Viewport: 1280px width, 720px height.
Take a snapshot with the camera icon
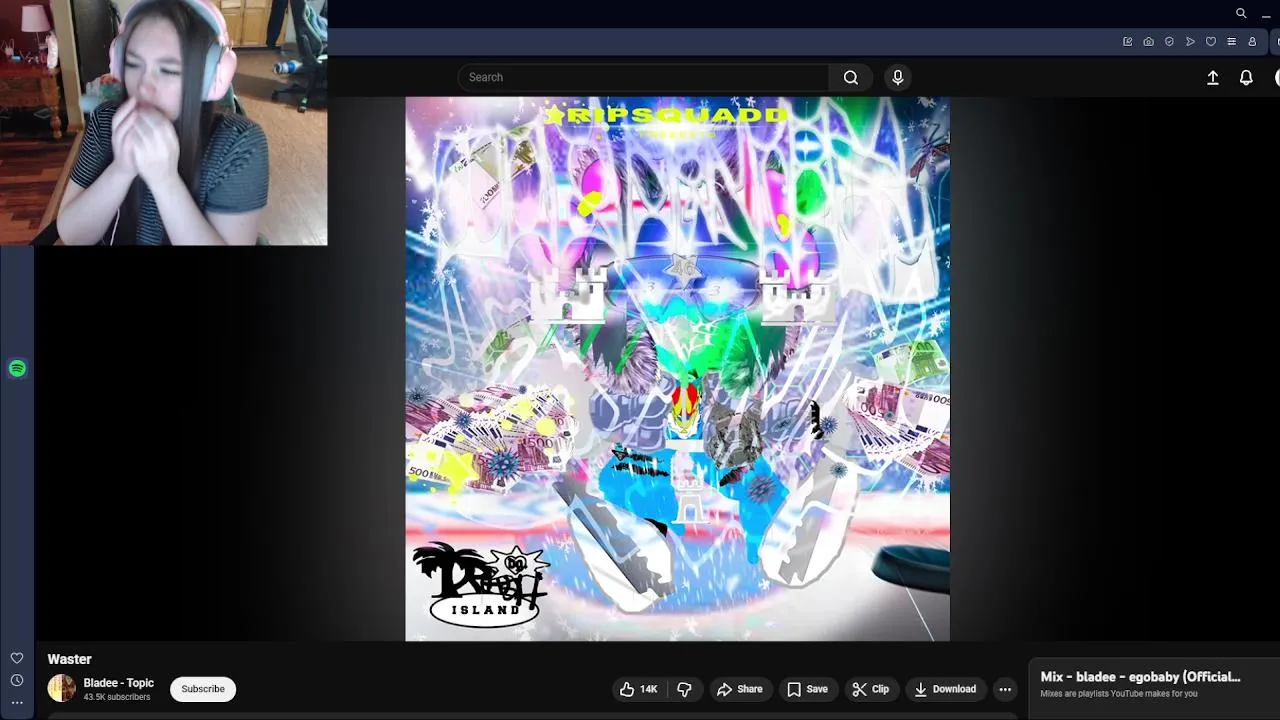pyautogui.click(x=1148, y=42)
